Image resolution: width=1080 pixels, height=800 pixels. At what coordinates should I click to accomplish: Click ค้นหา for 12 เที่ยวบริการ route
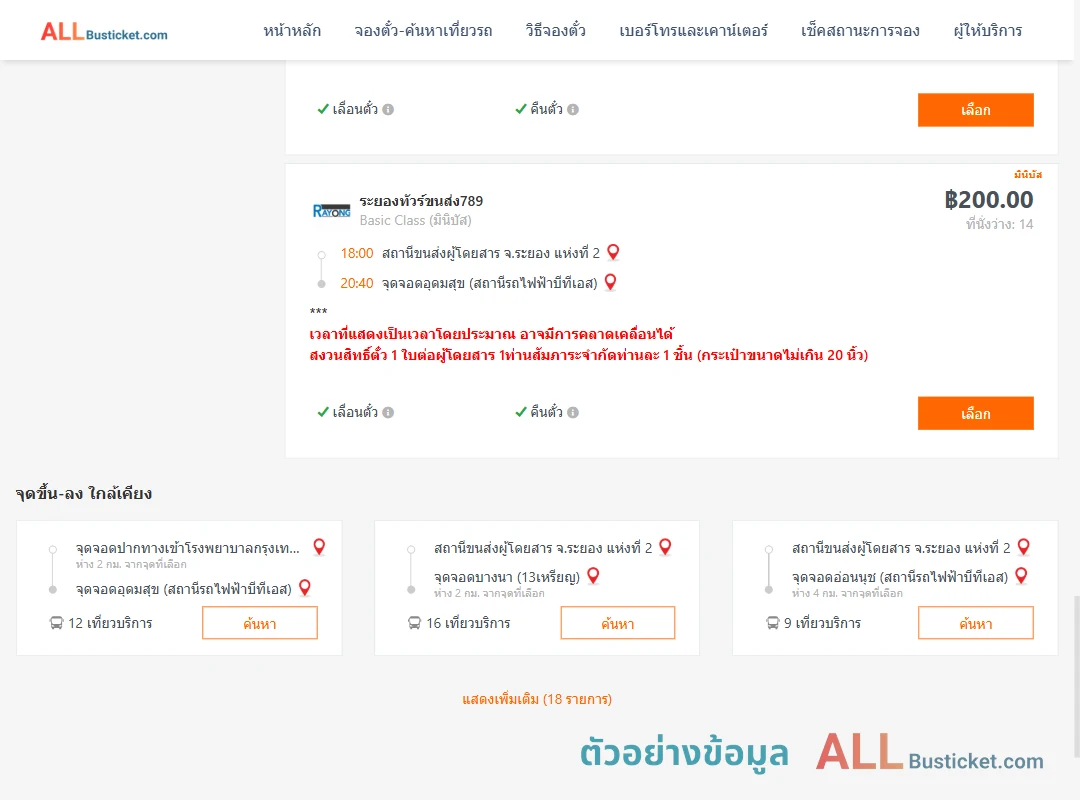260,623
